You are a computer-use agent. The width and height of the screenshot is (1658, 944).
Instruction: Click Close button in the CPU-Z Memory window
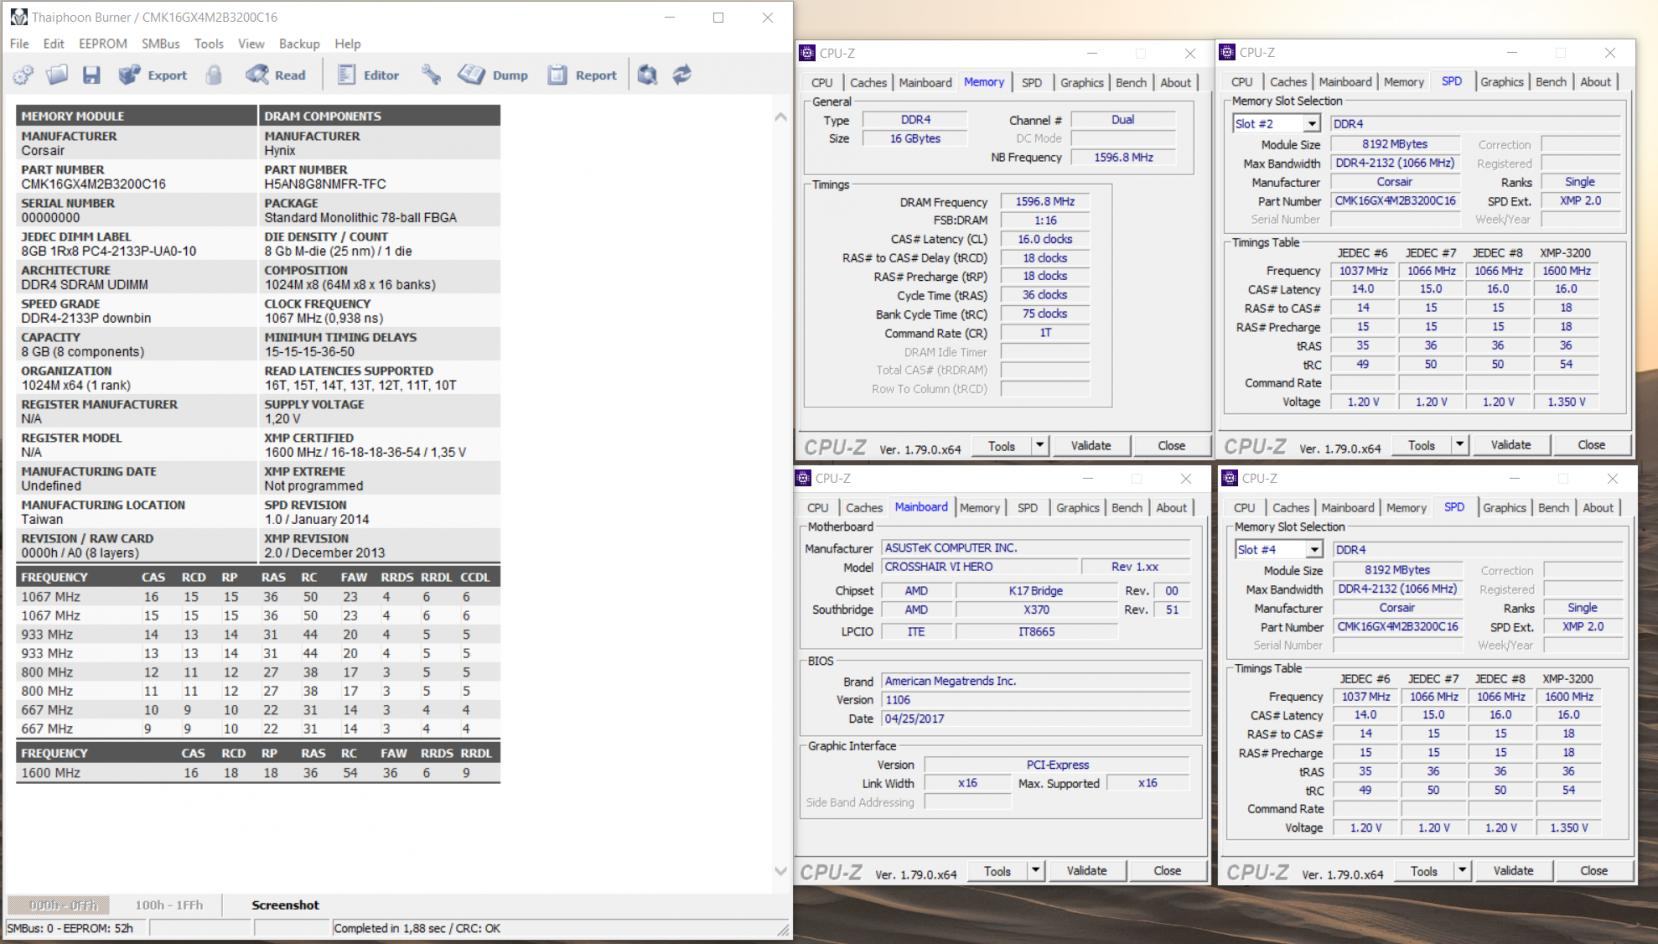point(1172,446)
